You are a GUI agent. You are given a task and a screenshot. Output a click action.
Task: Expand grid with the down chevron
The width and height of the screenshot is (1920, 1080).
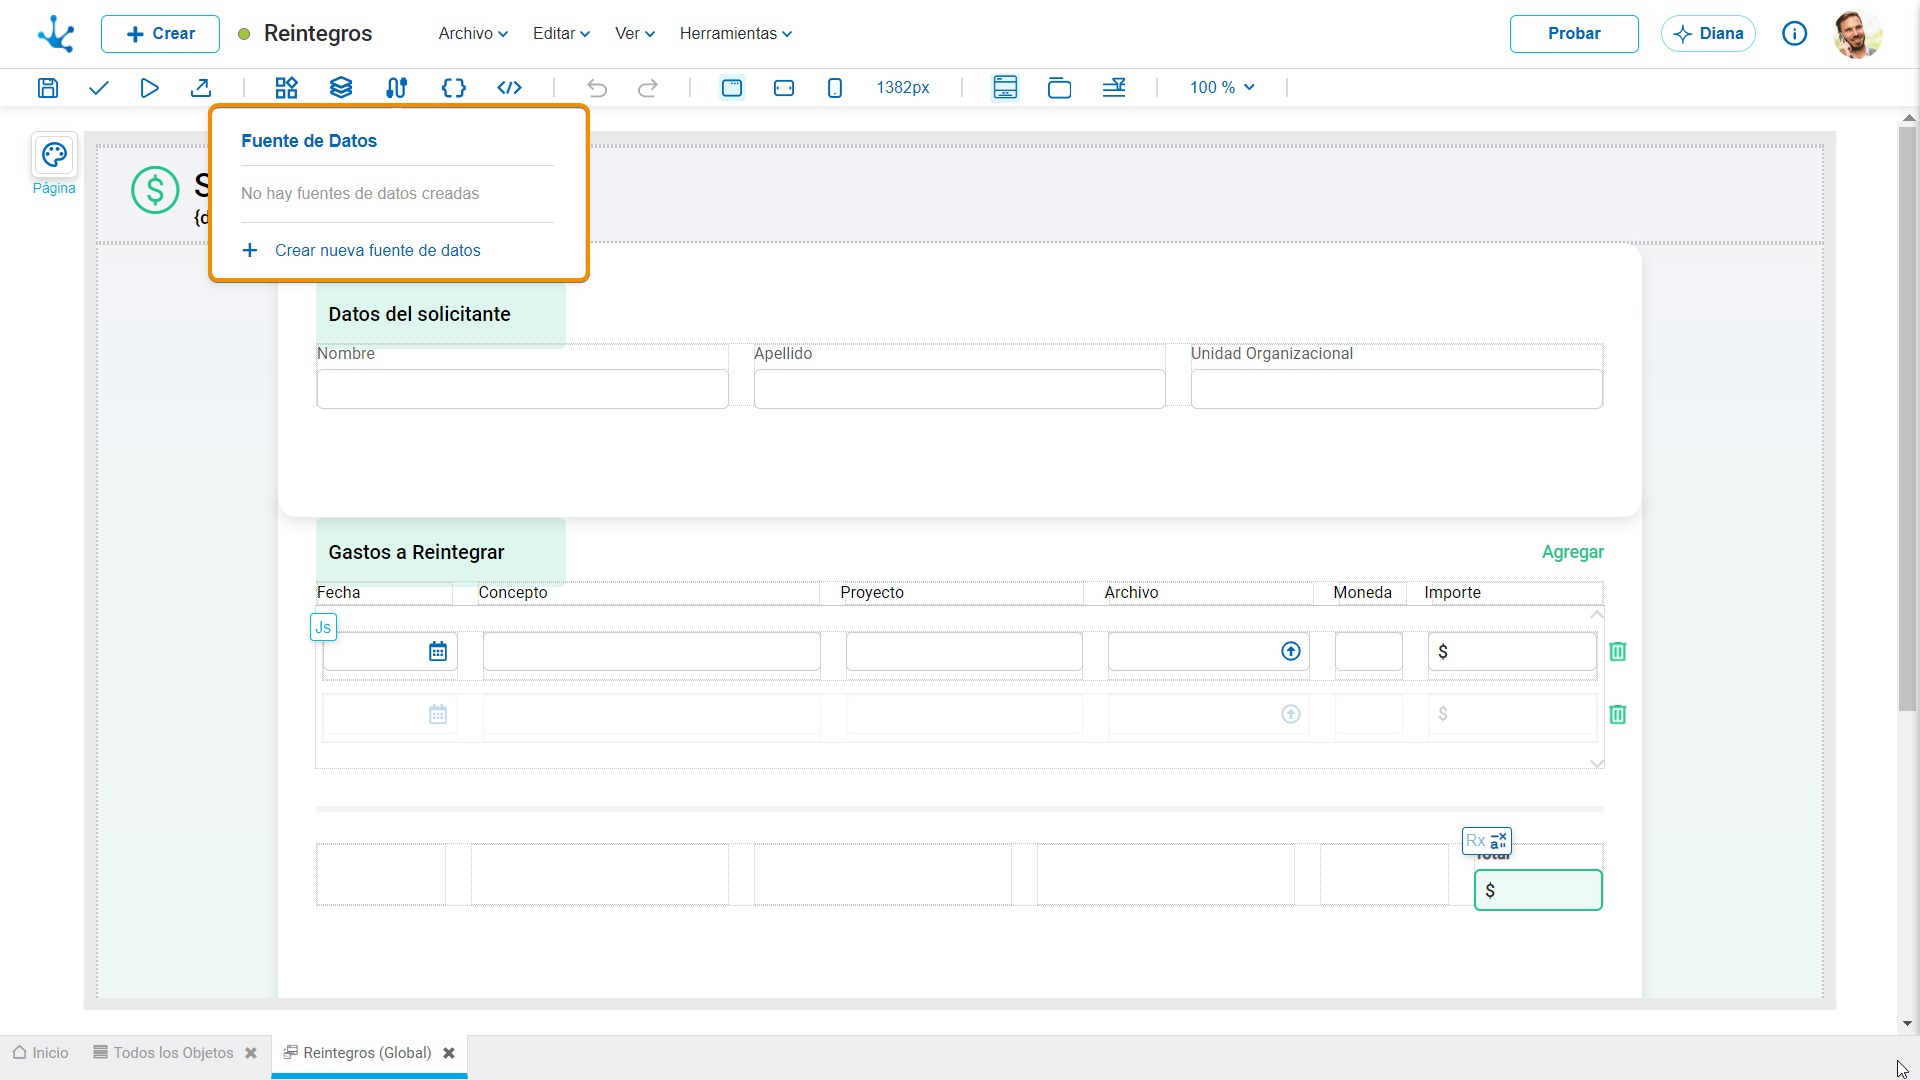[1596, 763]
